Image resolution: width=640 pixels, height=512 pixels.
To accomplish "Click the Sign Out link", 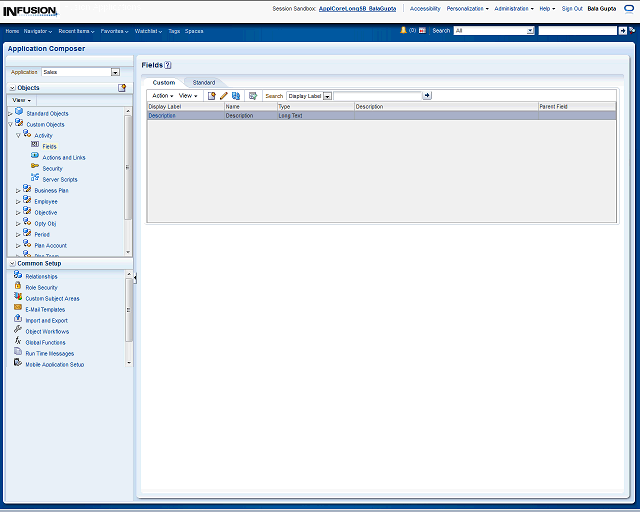I will pyautogui.click(x=572, y=8).
